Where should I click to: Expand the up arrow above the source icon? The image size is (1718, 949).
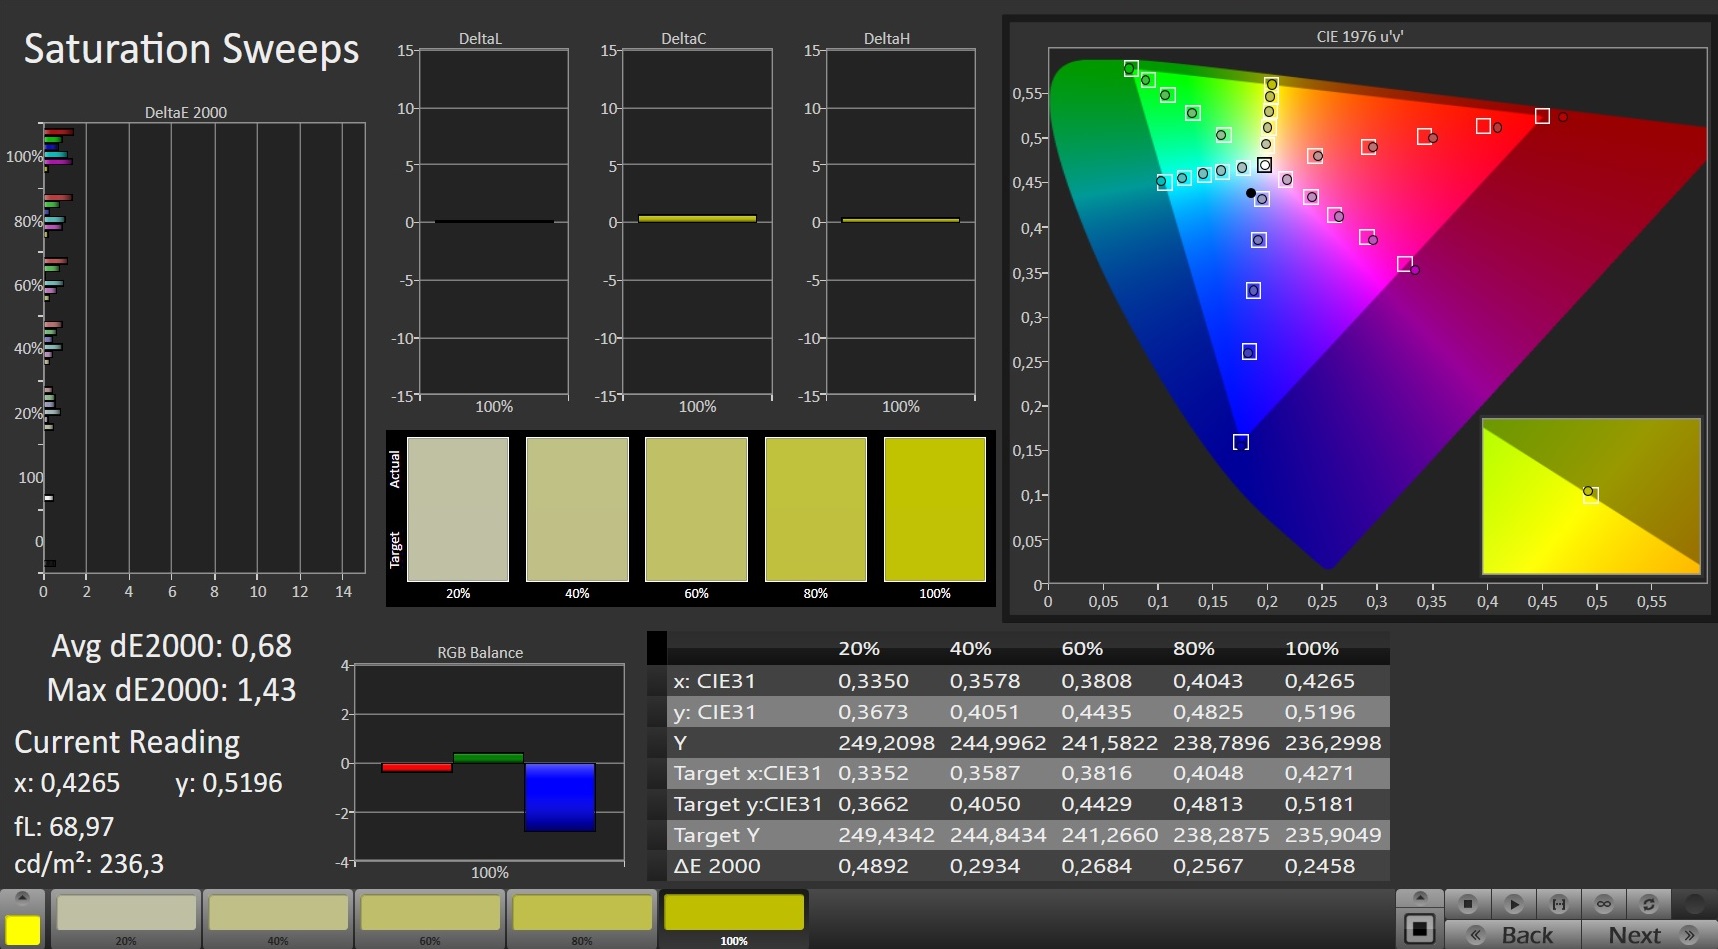1419,897
